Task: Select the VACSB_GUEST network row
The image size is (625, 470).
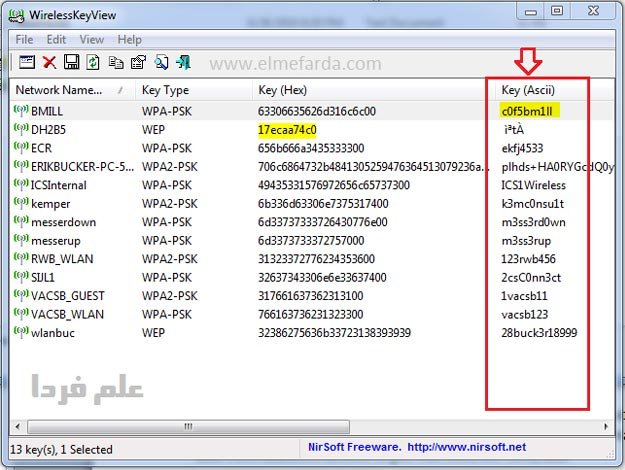Action: (311, 296)
